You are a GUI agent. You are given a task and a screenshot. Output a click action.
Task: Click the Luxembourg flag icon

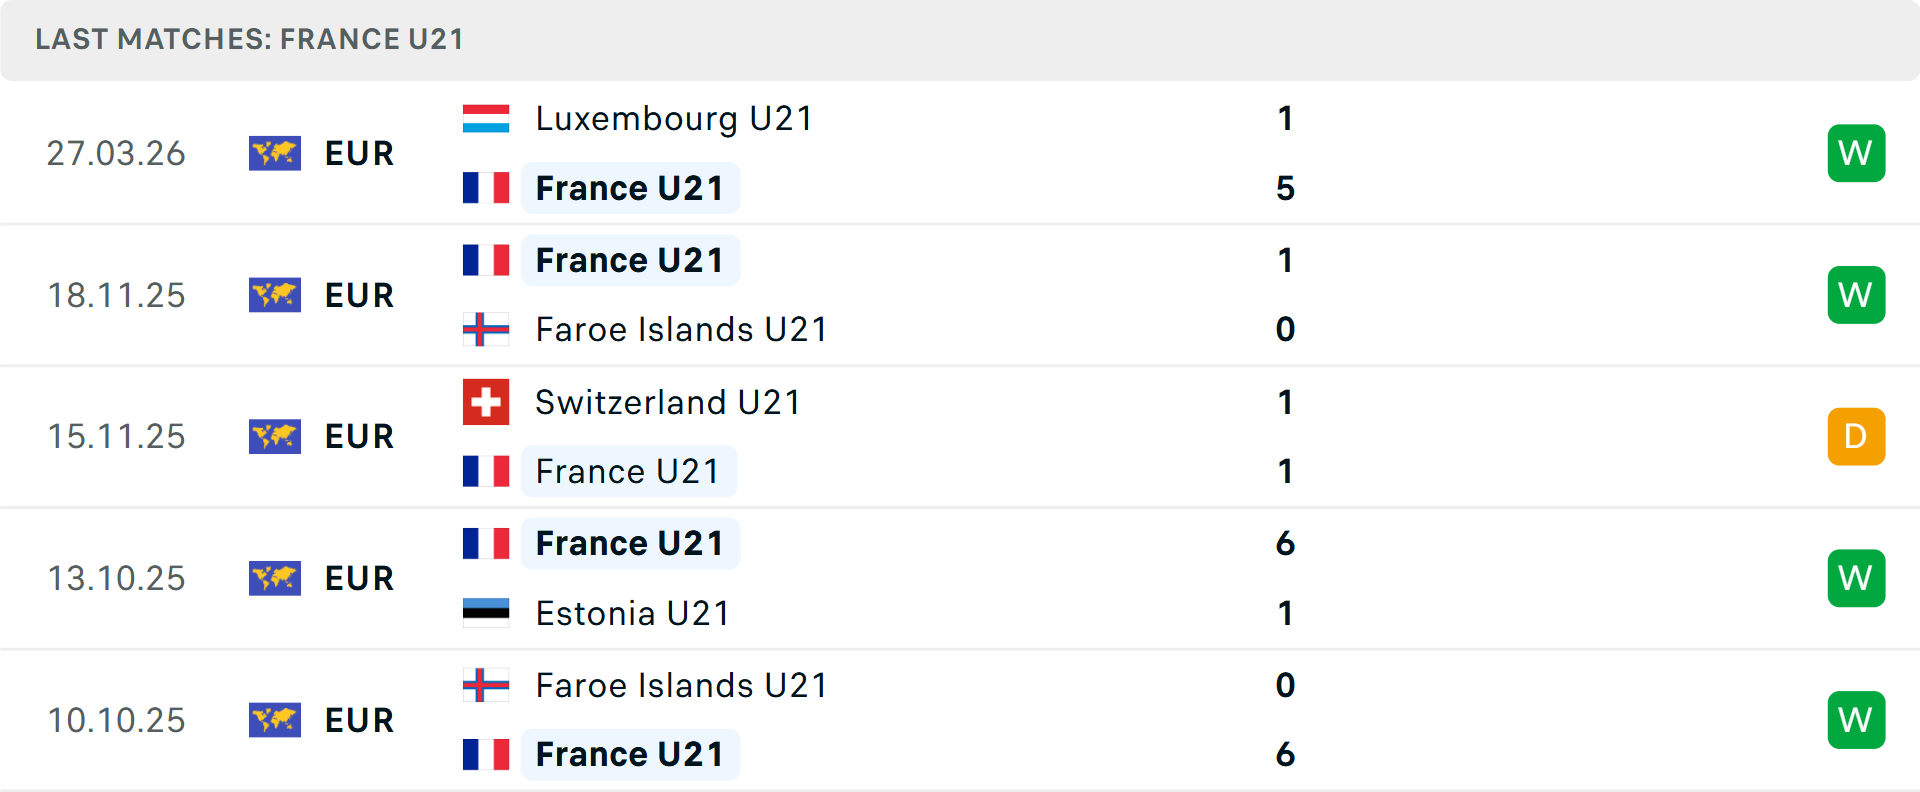coord(486,119)
